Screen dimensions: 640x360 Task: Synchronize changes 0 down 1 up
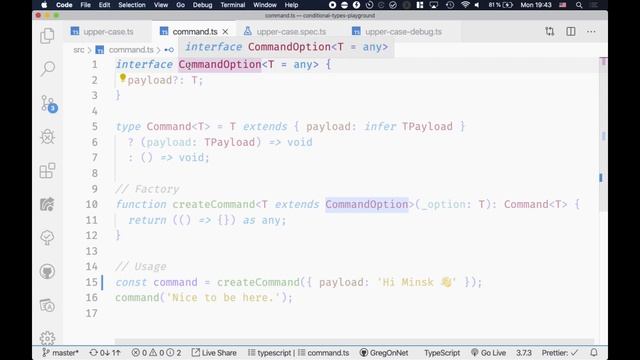(105, 353)
